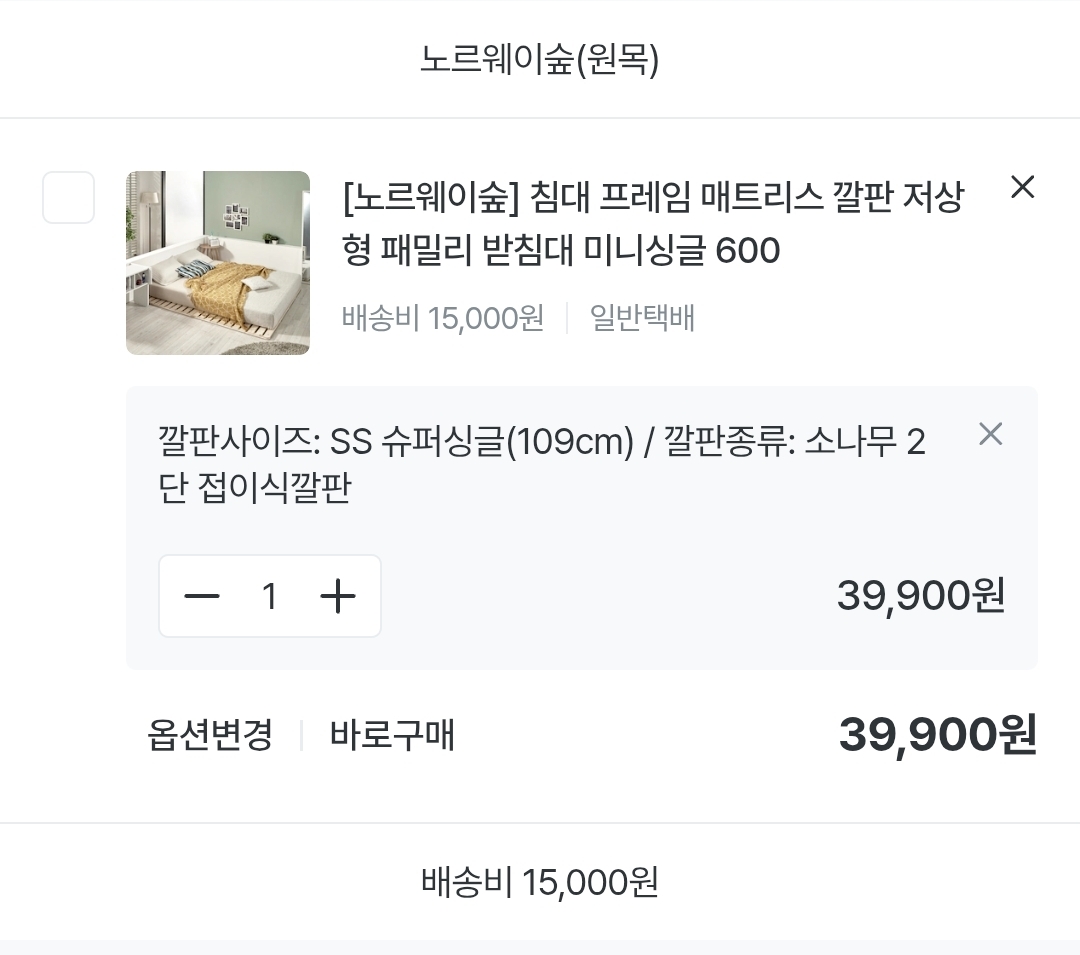Click the 옵션변경 link
The height and width of the screenshot is (955, 1080).
210,736
